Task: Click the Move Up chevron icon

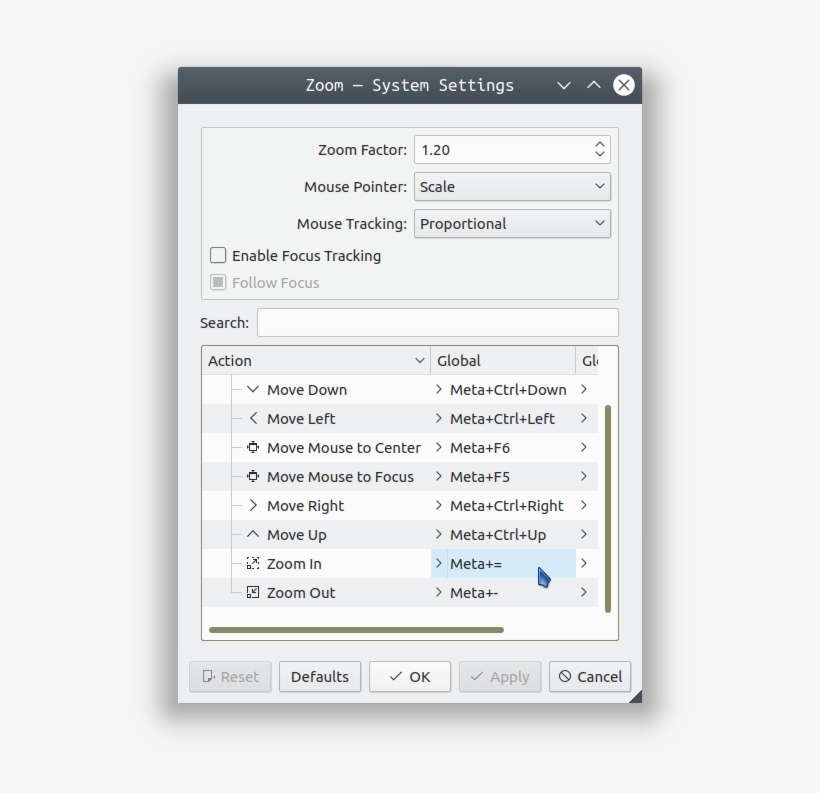Action: (253, 535)
